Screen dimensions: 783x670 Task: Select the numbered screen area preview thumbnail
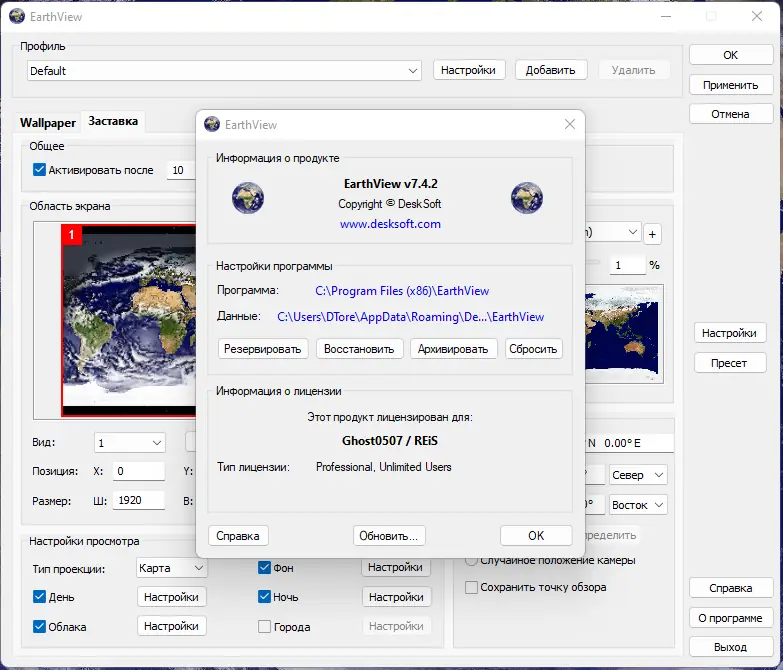click(129, 320)
